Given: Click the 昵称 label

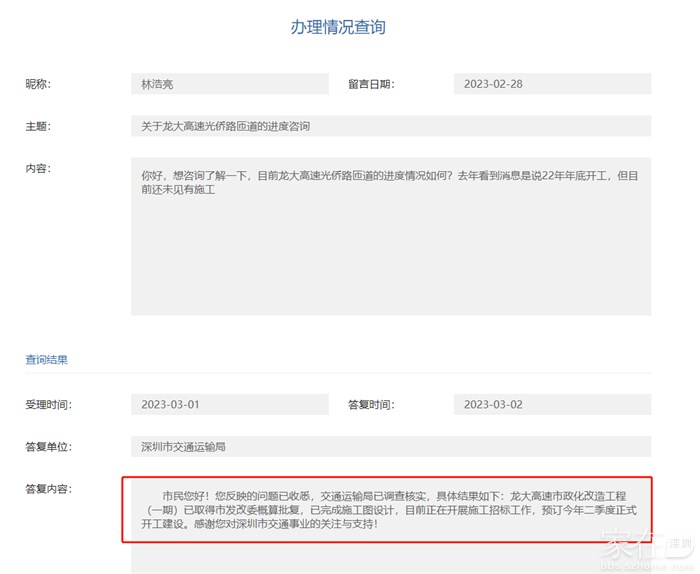Looking at the screenshot, I should click(x=38, y=84).
